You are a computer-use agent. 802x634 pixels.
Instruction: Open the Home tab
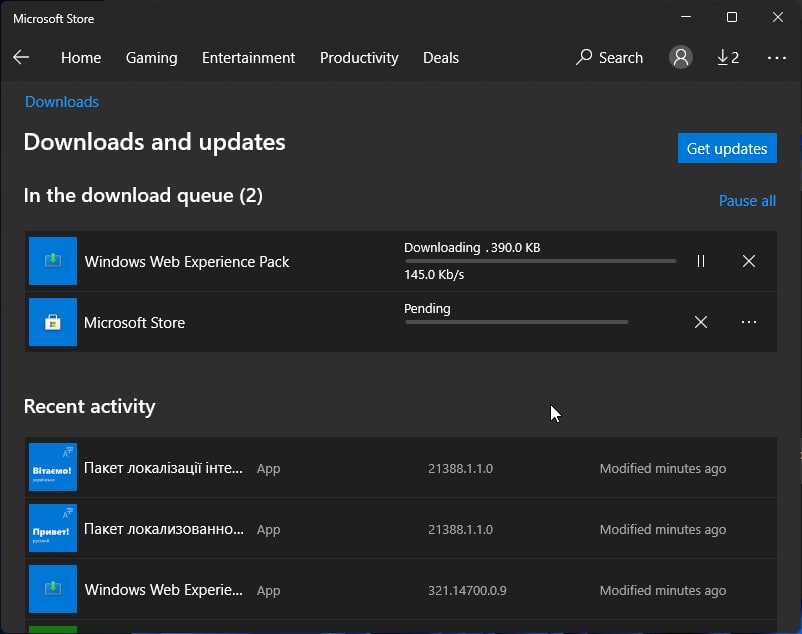pos(81,58)
